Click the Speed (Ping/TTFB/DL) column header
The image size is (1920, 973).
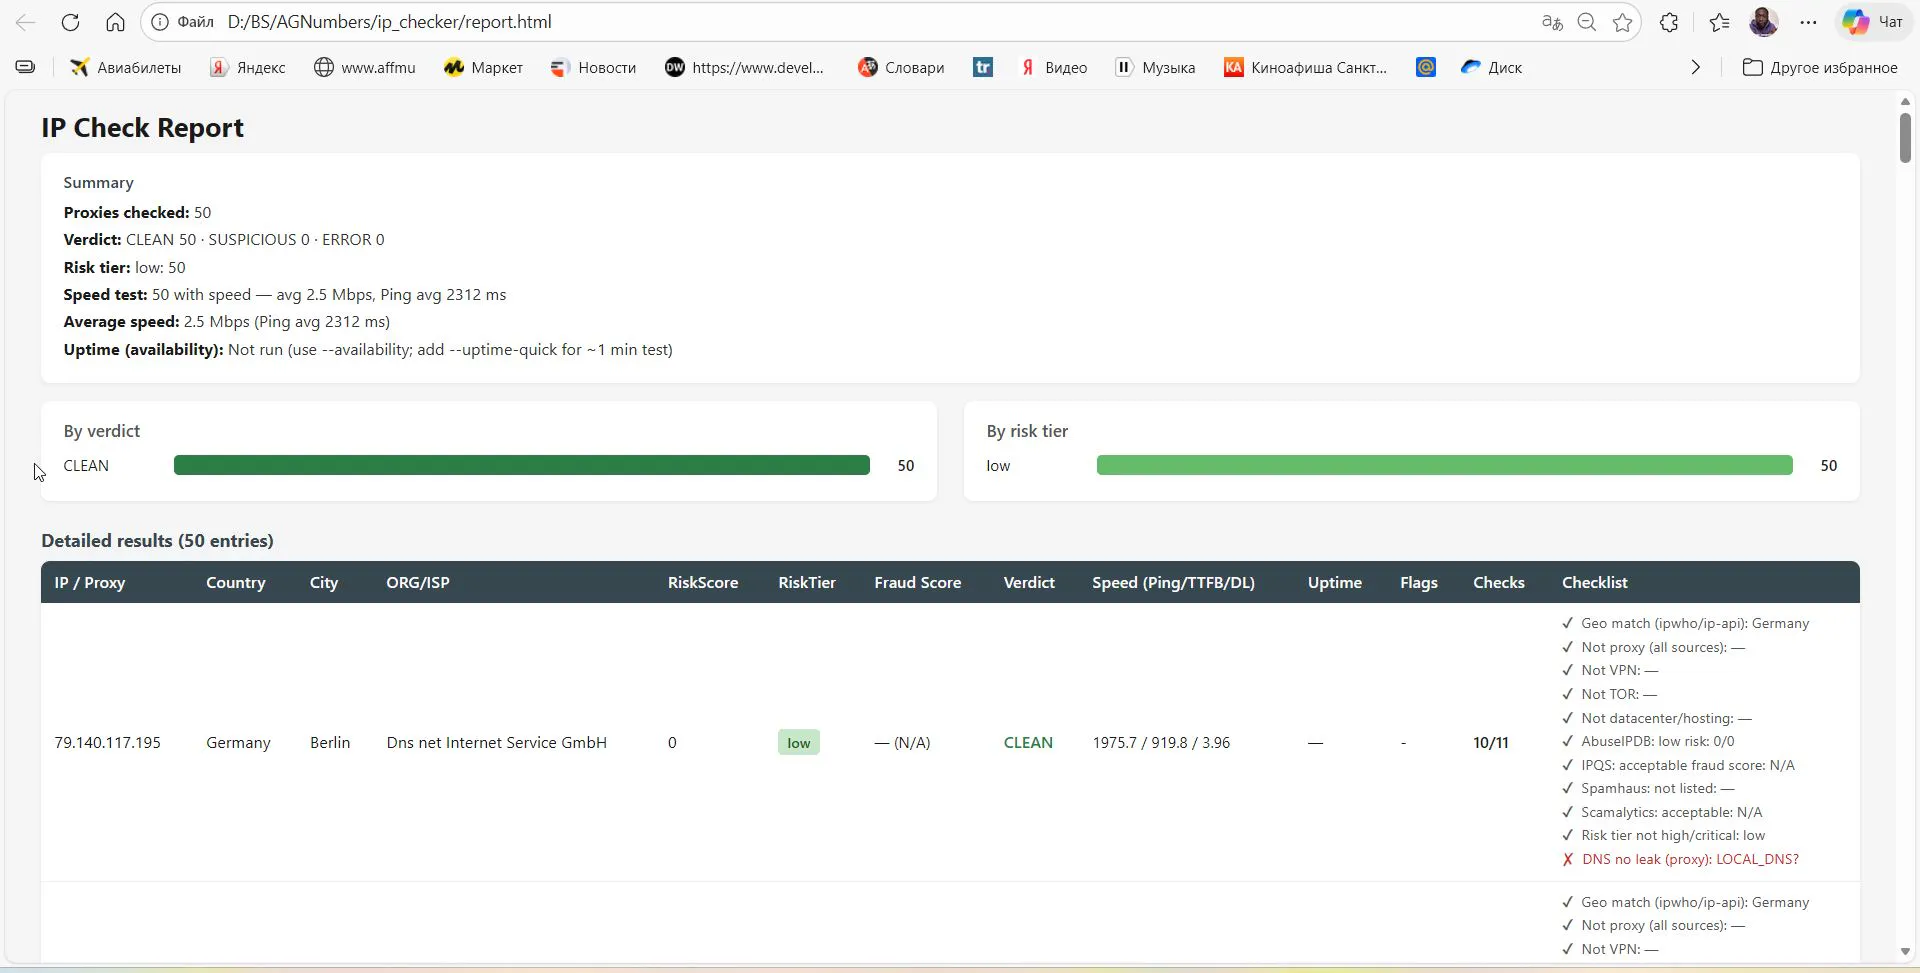tap(1173, 582)
